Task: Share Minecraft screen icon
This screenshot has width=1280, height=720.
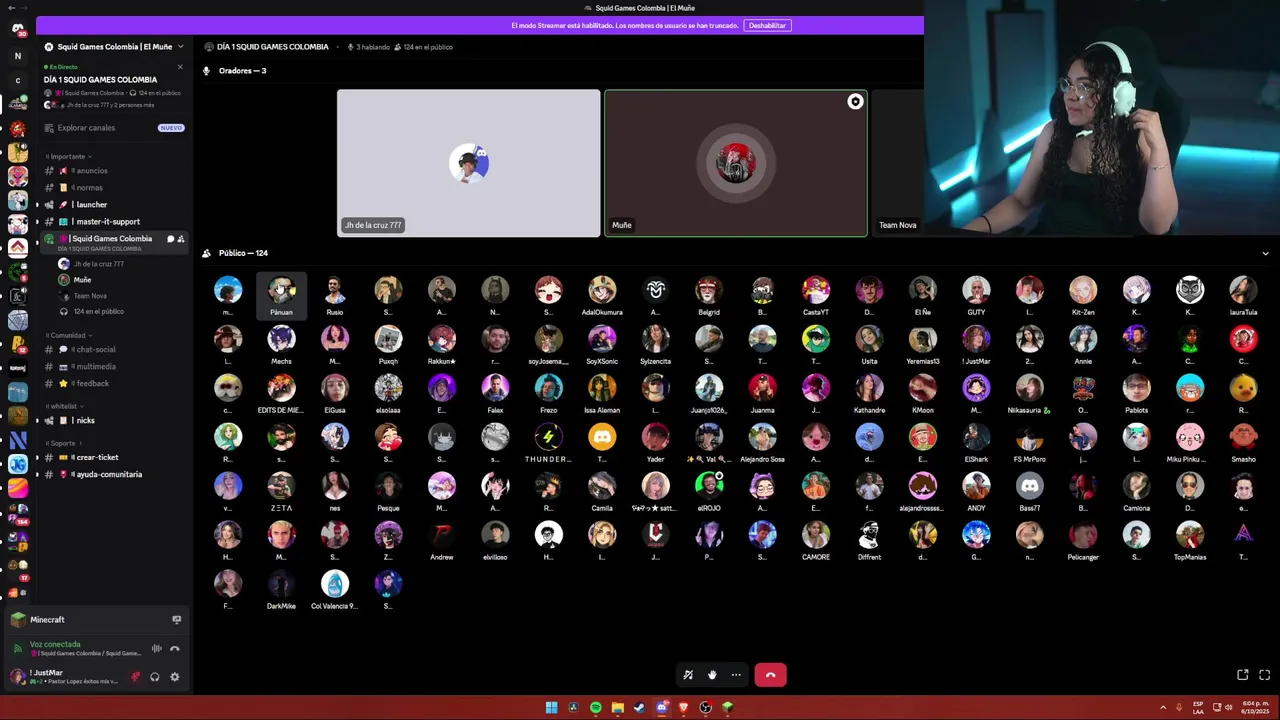Action: (176, 620)
